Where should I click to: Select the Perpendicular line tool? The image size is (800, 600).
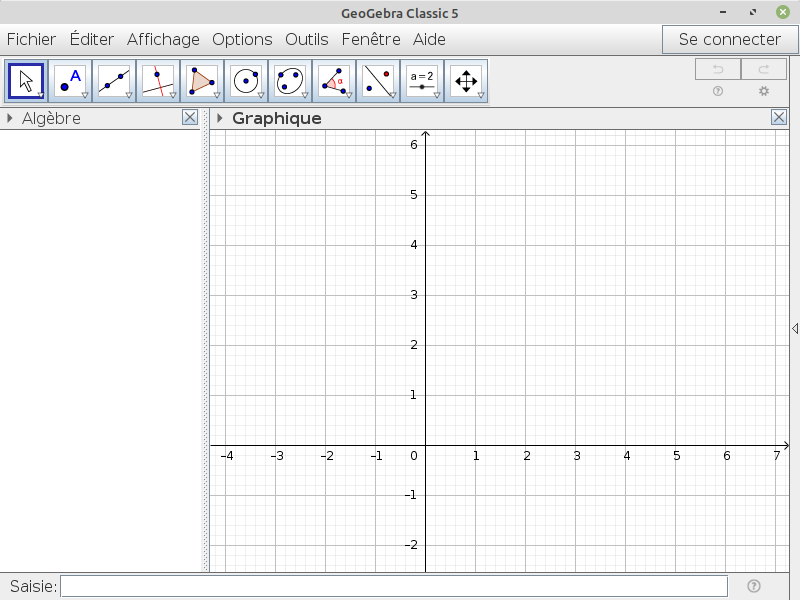pos(158,81)
